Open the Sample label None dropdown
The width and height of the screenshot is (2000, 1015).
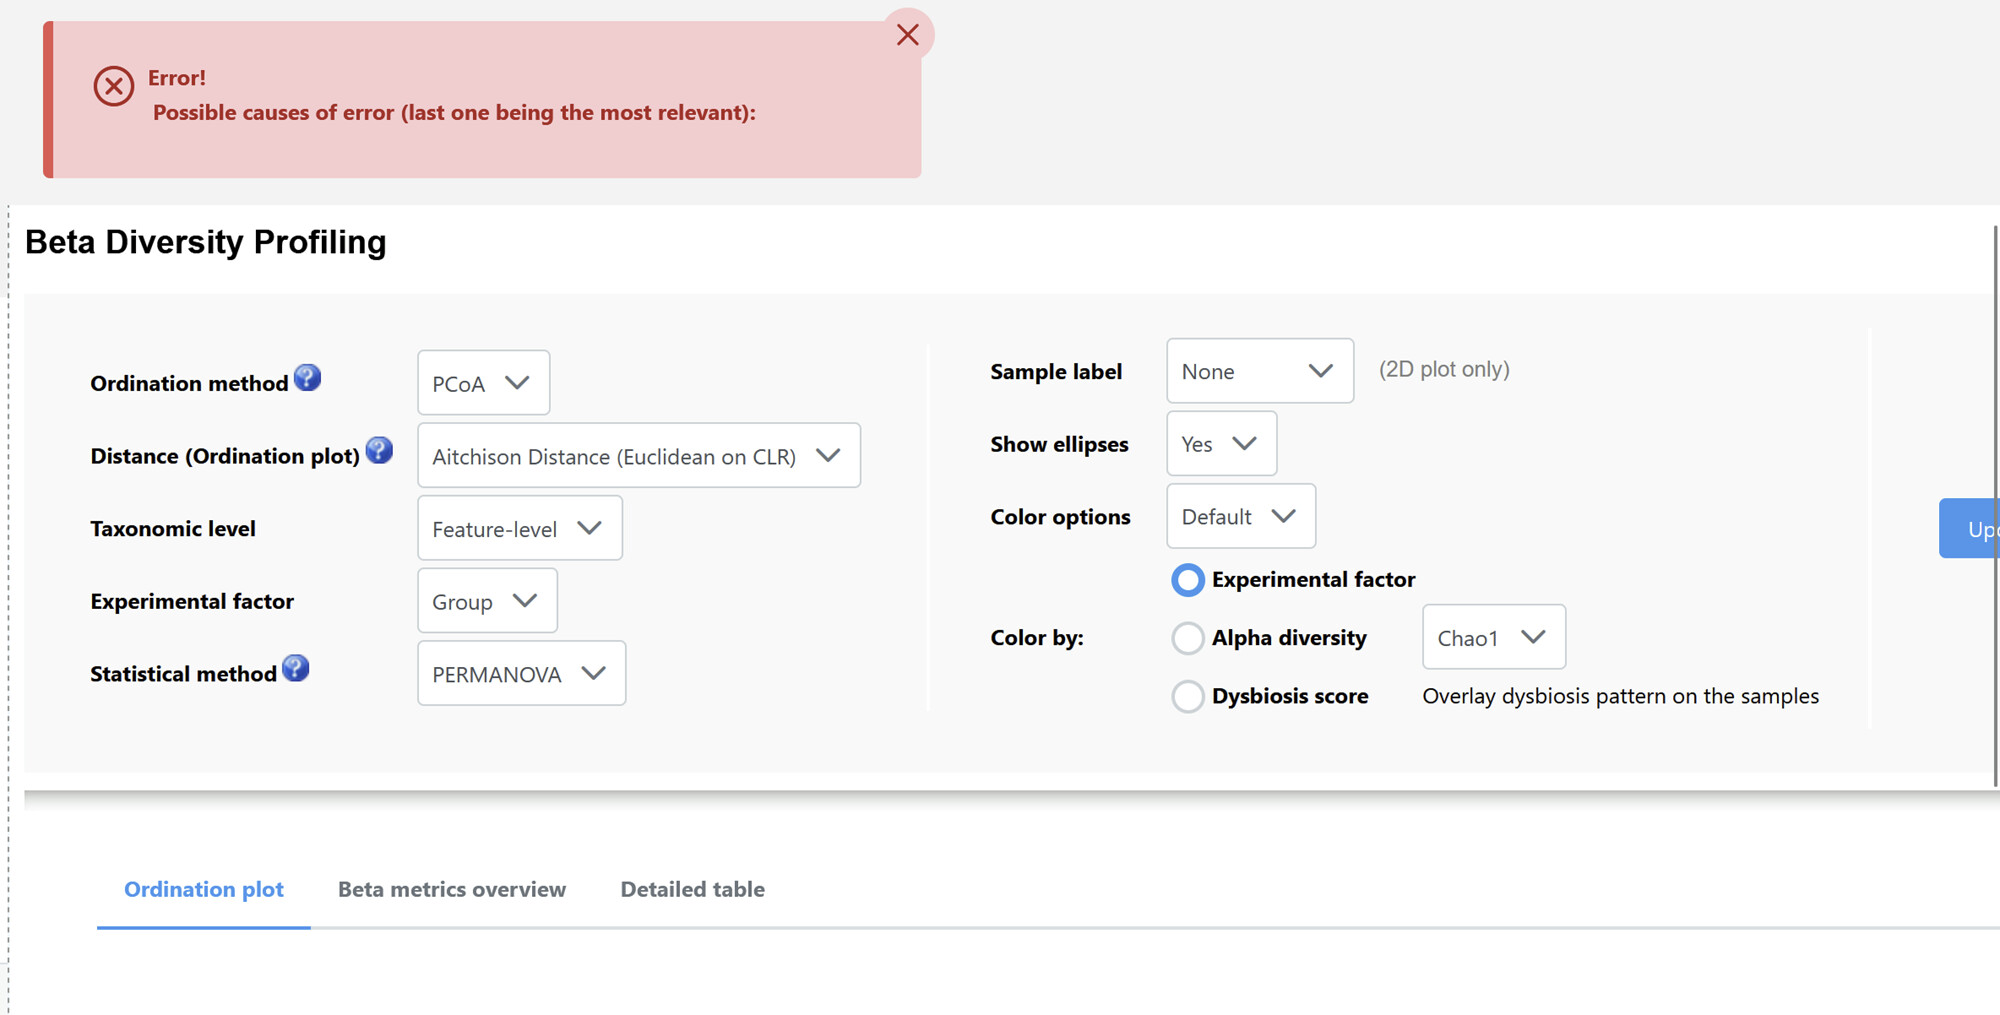pyautogui.click(x=1260, y=371)
